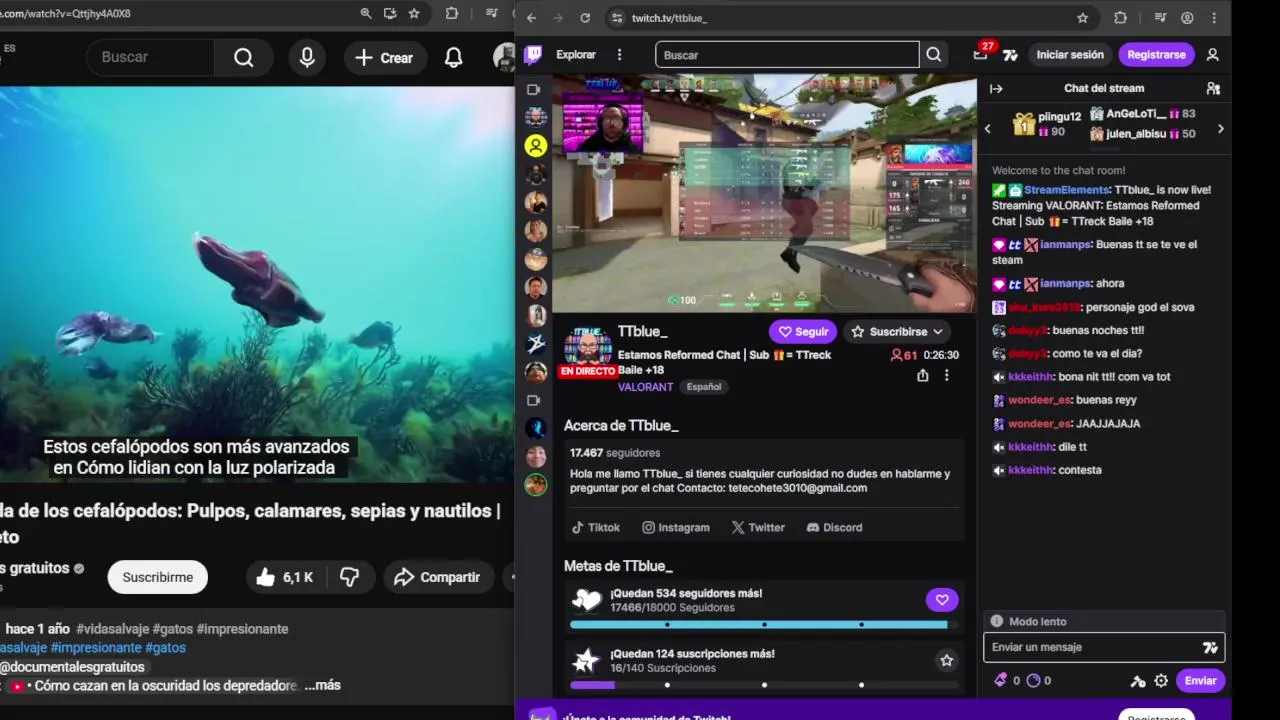Viewport: 1280px width, 720px height.
Task: Click the 7TV icon in Twitch top bar
Action: 1010,55
